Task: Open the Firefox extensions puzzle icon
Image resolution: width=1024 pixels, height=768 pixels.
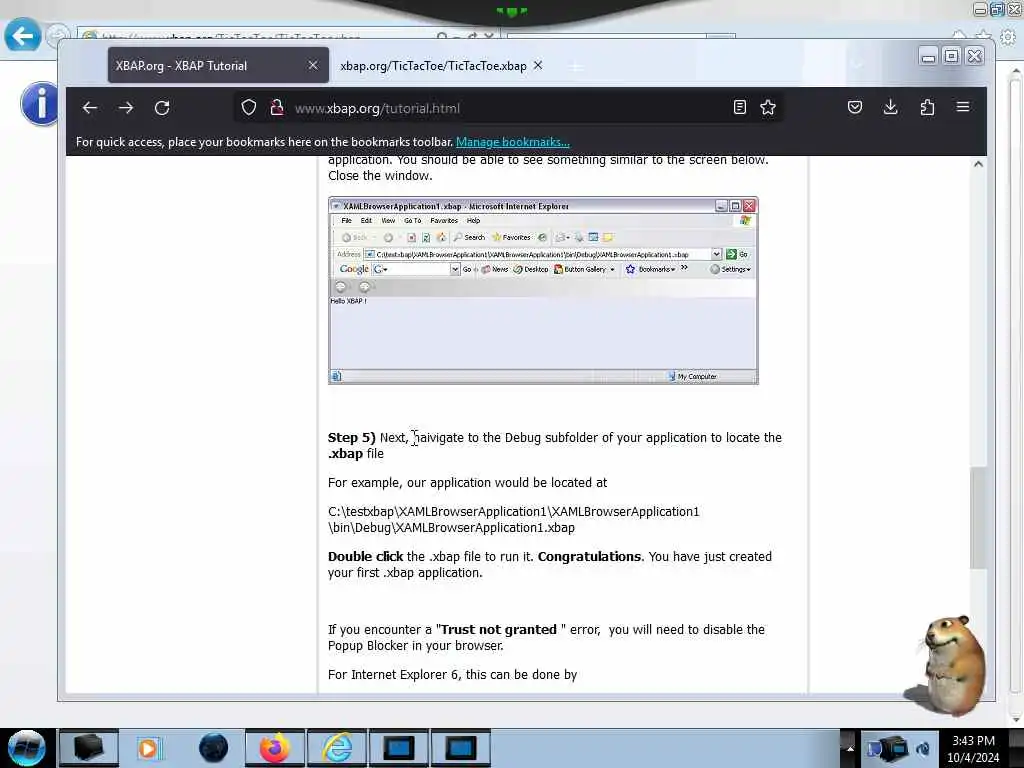Action: pyautogui.click(x=927, y=107)
